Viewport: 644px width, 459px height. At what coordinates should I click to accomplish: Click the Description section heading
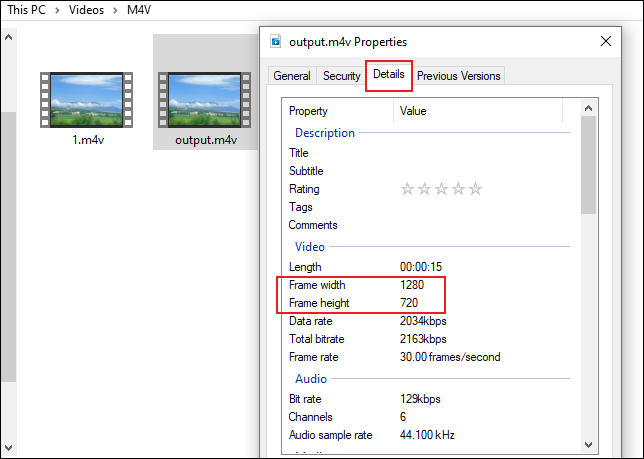click(325, 133)
